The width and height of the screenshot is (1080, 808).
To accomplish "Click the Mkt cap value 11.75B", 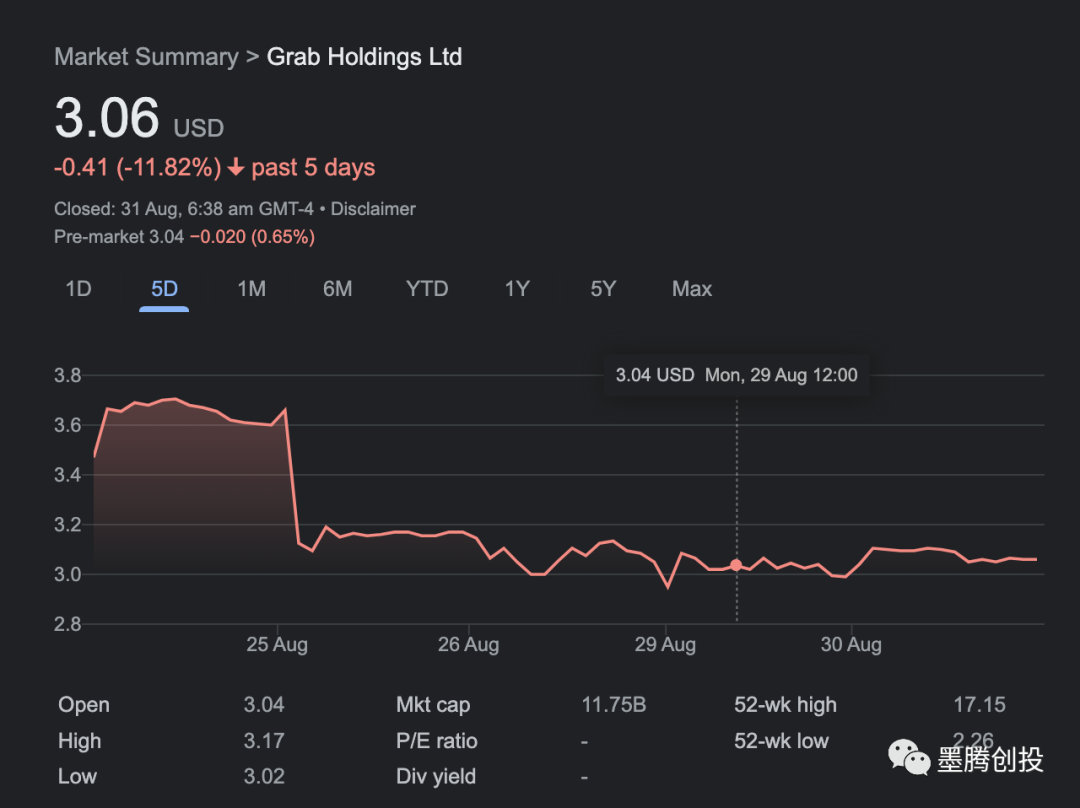I will click(613, 705).
